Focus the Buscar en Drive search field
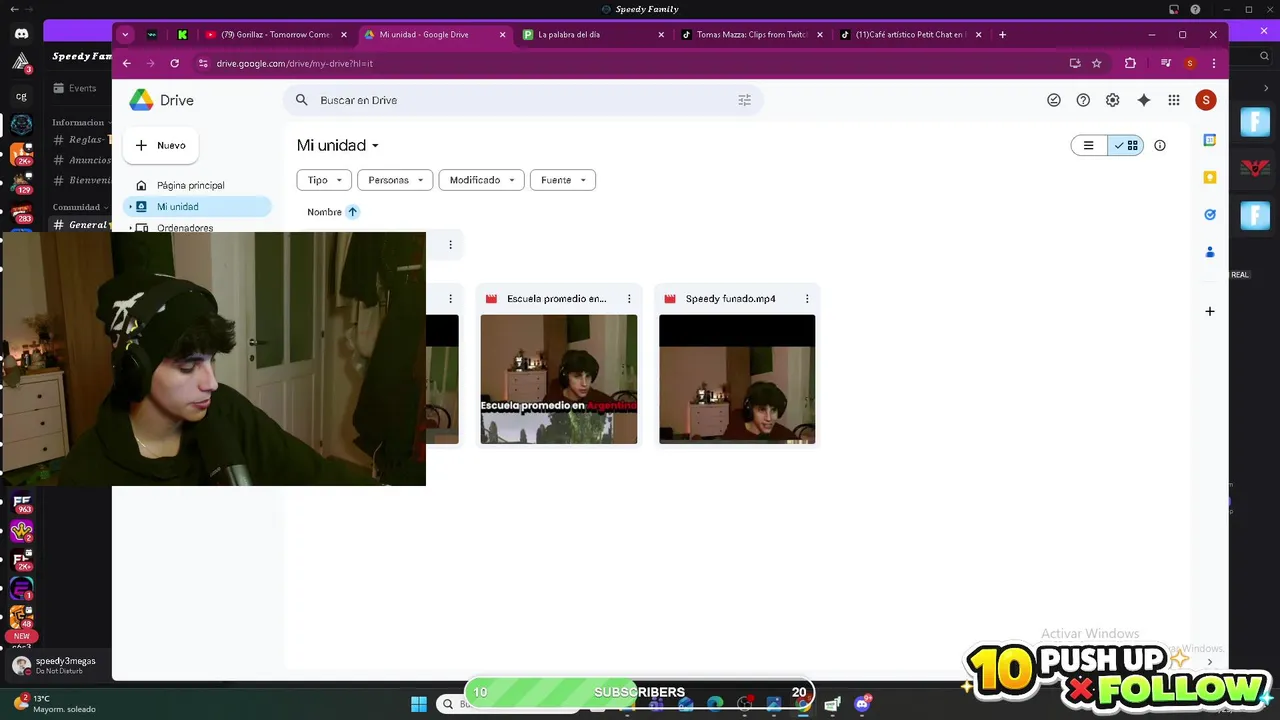 [x=524, y=100]
